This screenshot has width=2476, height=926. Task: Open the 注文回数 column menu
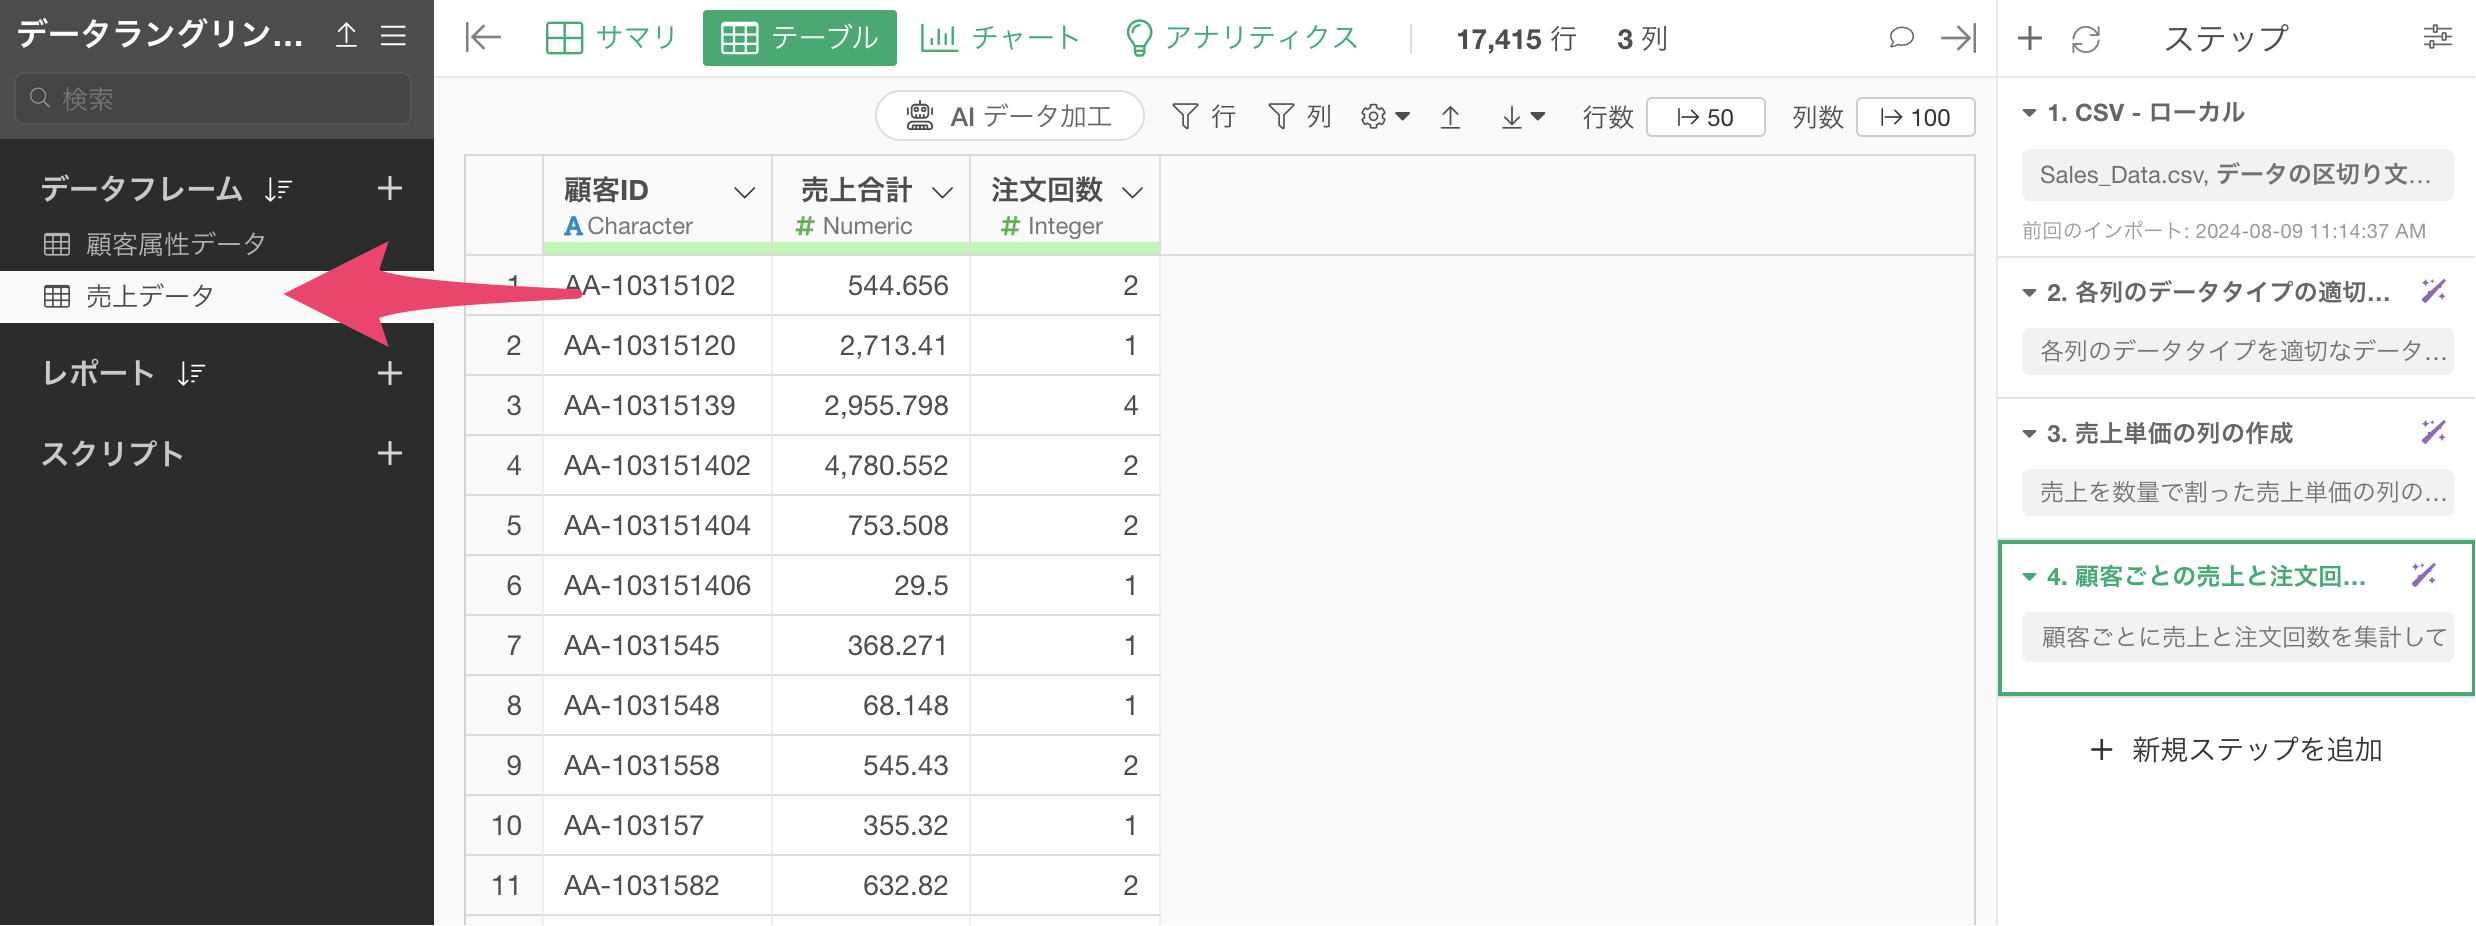click(x=1132, y=192)
